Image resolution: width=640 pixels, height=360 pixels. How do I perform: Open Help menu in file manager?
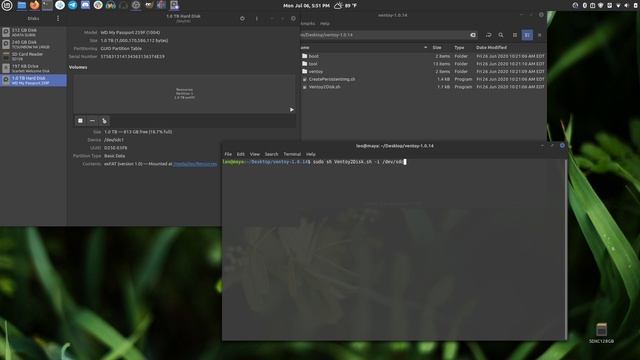pos(324,24)
